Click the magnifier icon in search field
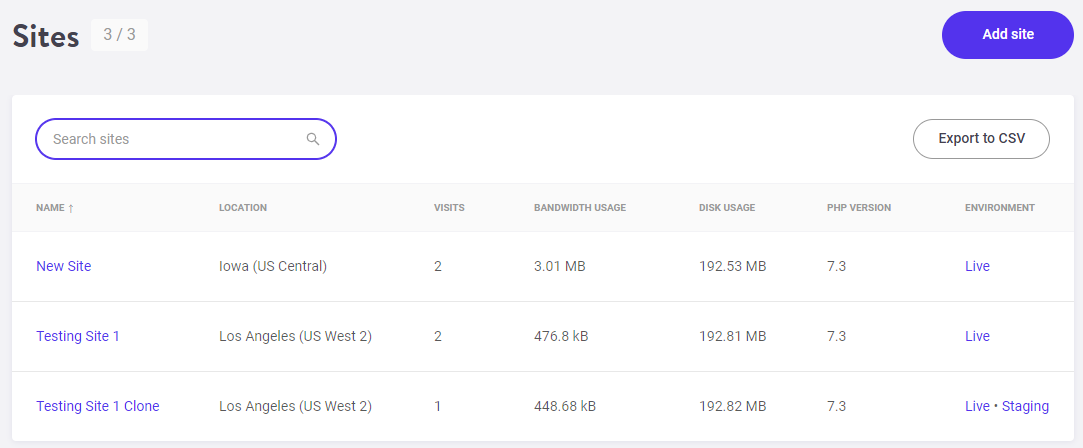The image size is (1083, 448). 313,139
